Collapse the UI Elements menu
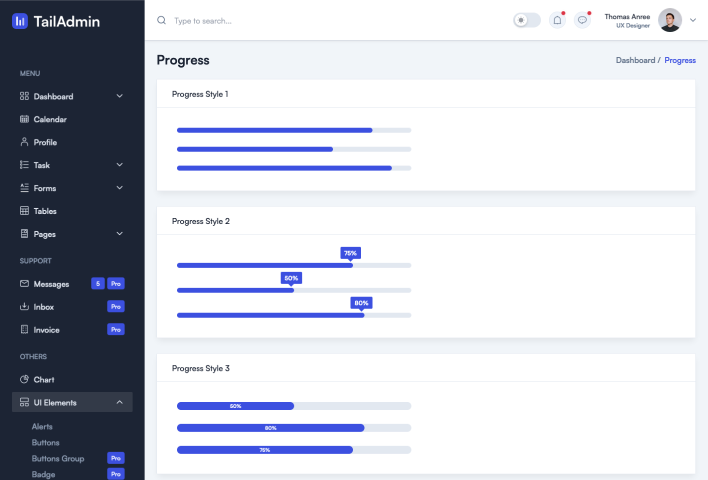This screenshot has width=708, height=480. click(x=120, y=403)
